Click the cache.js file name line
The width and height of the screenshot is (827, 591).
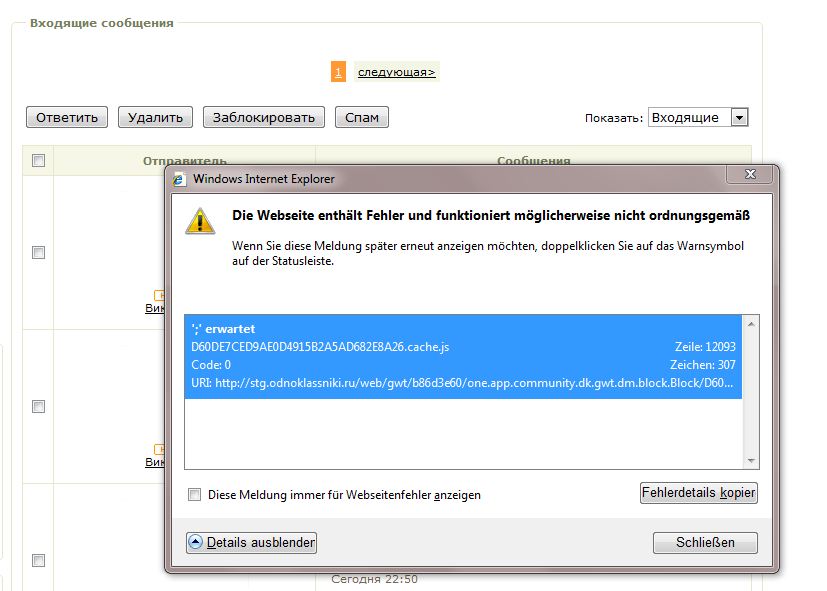[x=320, y=347]
